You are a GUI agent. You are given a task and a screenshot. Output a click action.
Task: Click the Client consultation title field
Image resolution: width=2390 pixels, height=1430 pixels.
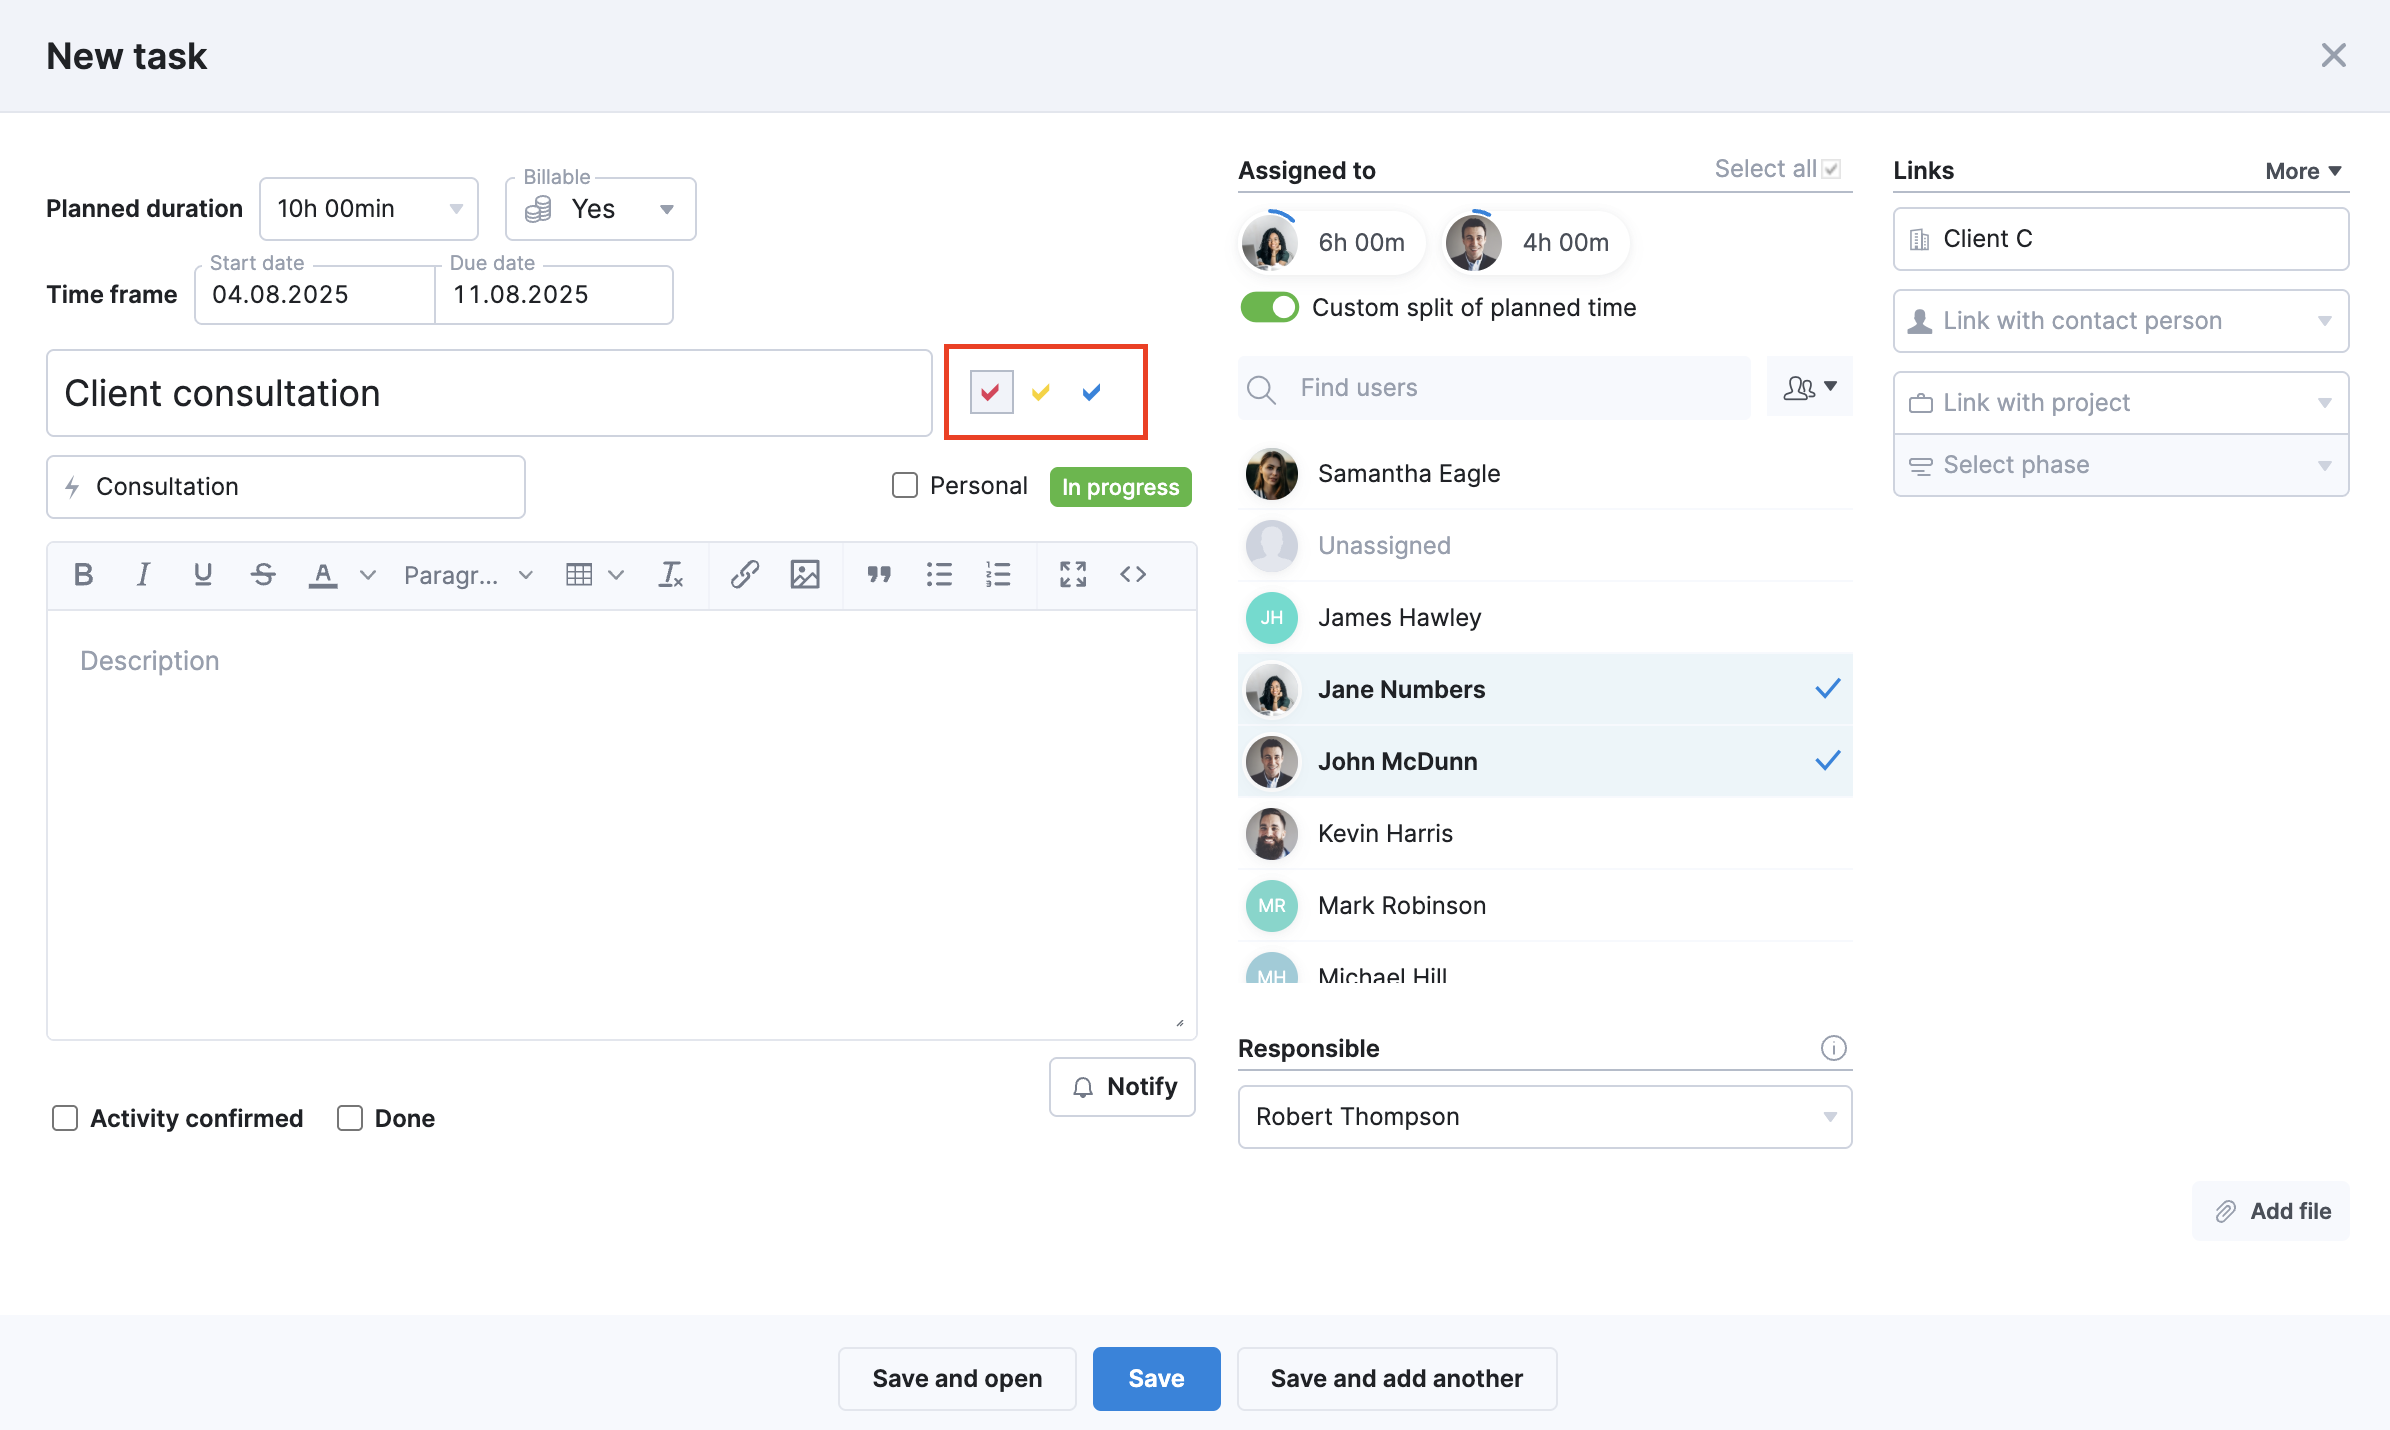click(489, 393)
